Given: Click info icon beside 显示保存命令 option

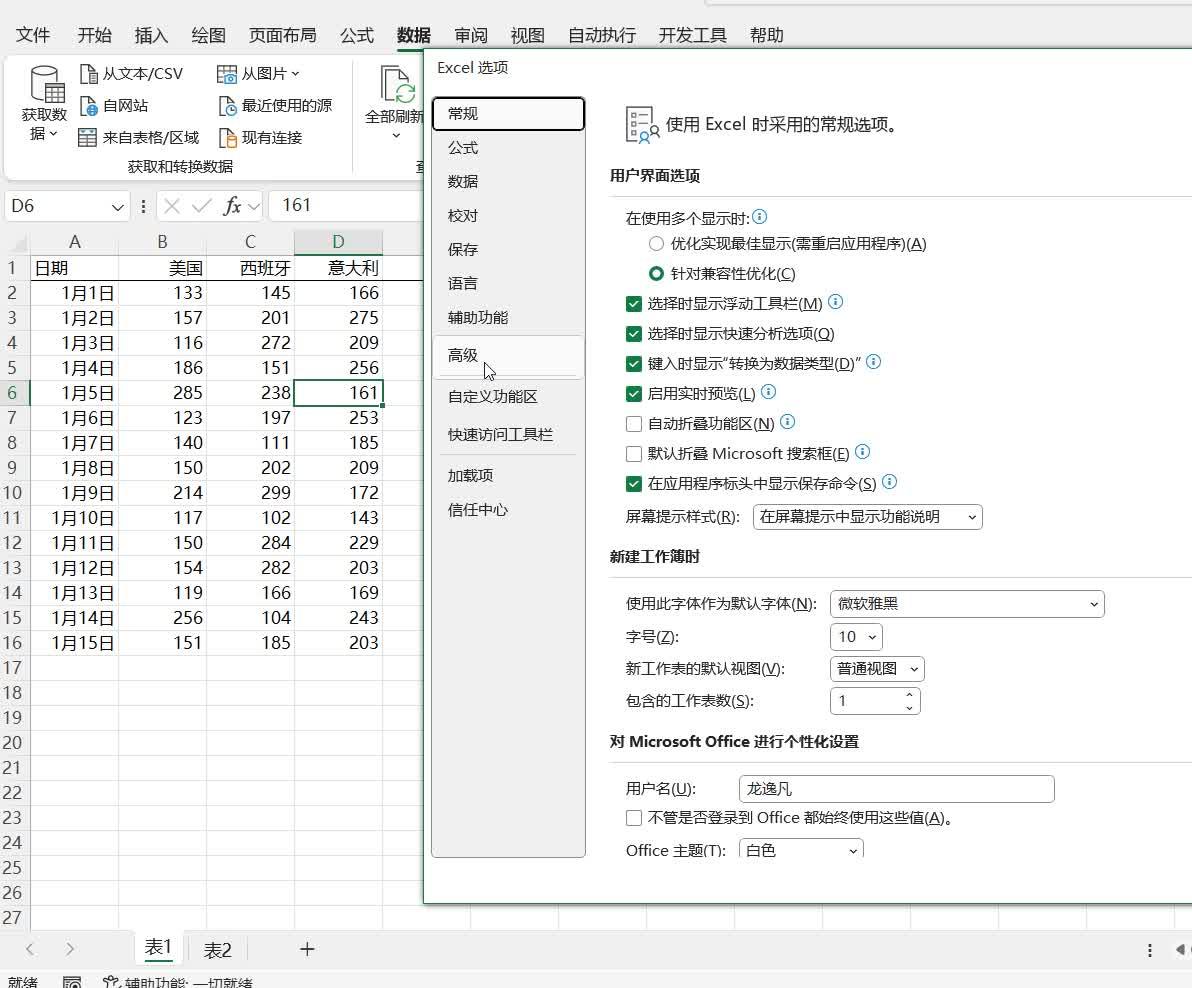Looking at the screenshot, I should tap(889, 482).
